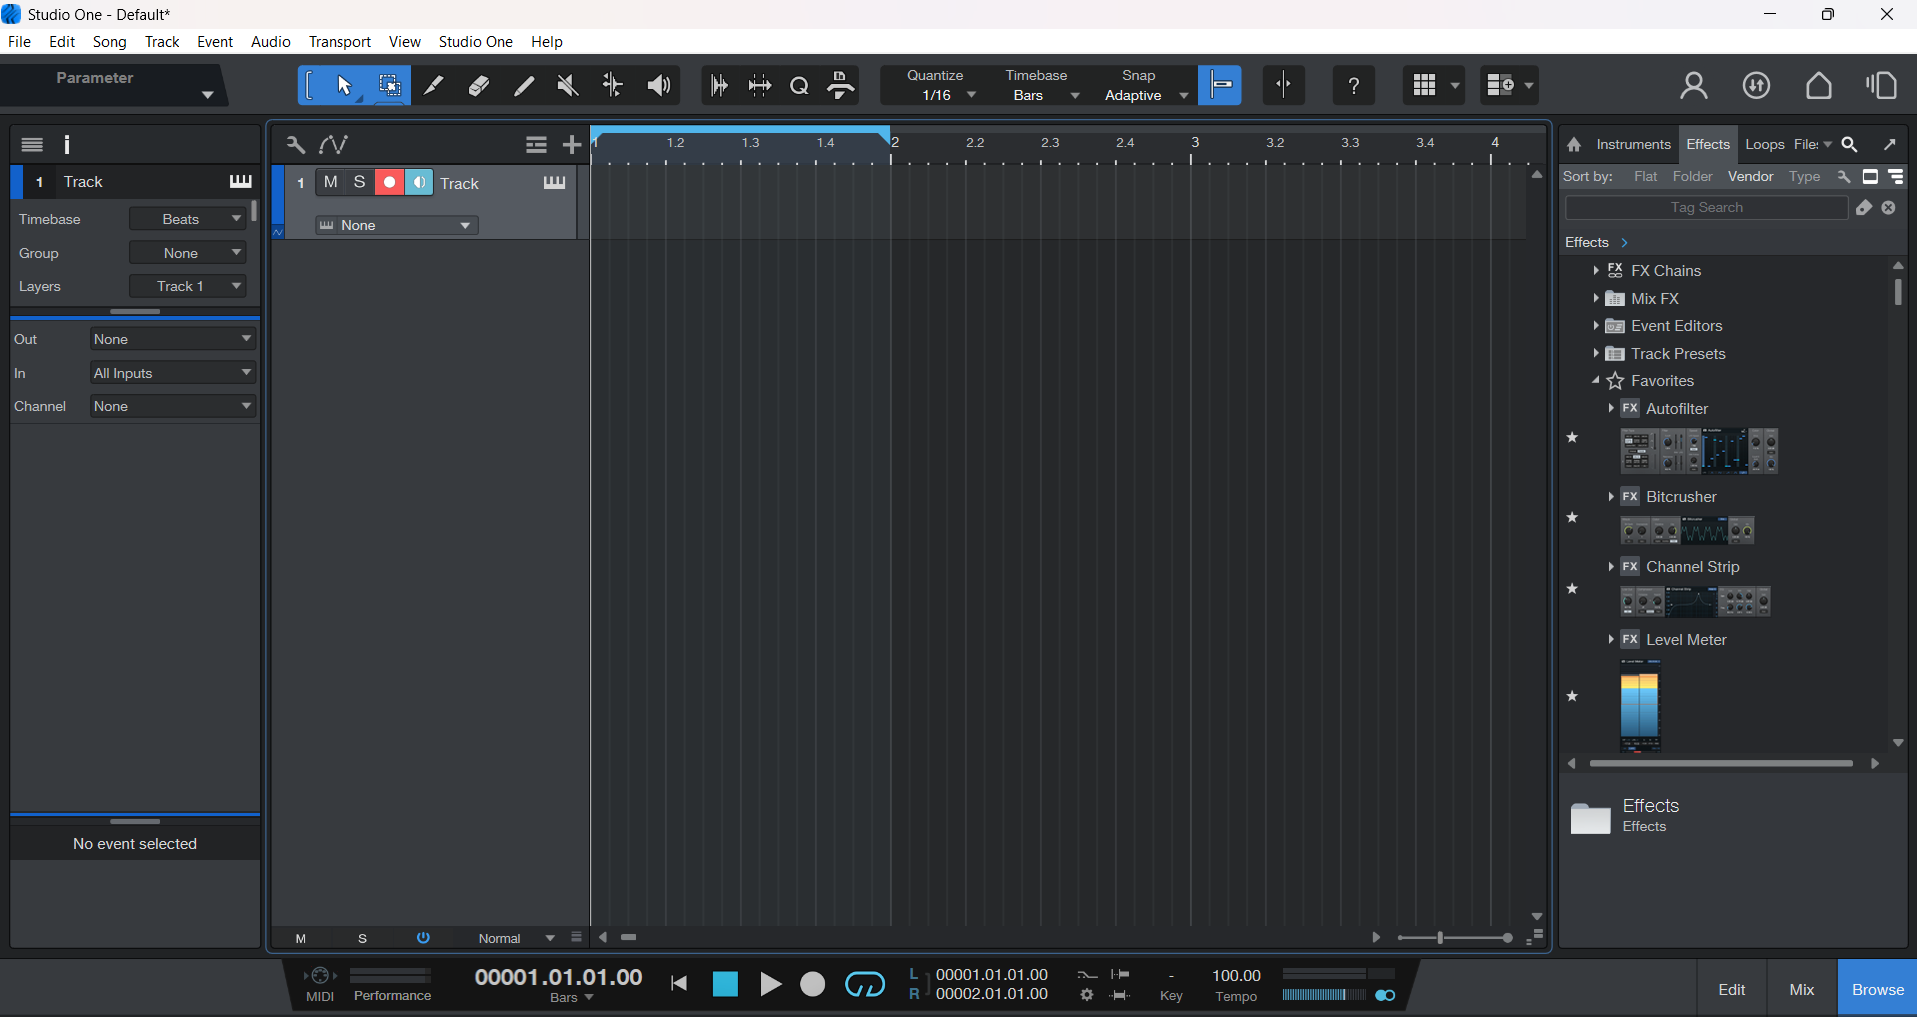Click the add tracks plus icon

pos(572,145)
